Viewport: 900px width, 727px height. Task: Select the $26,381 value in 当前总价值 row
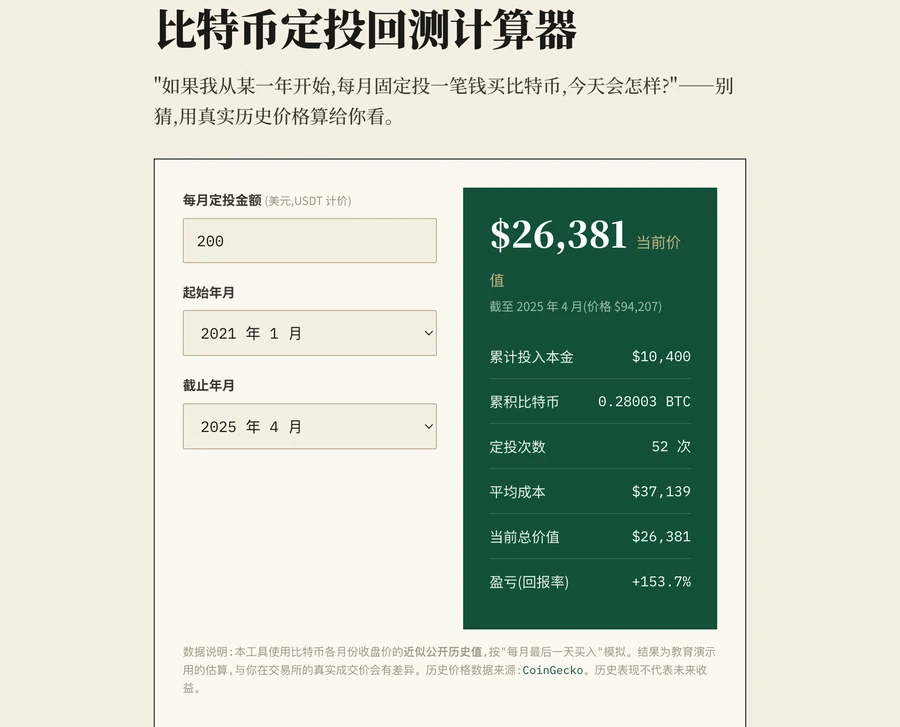pyautogui.click(x=661, y=536)
